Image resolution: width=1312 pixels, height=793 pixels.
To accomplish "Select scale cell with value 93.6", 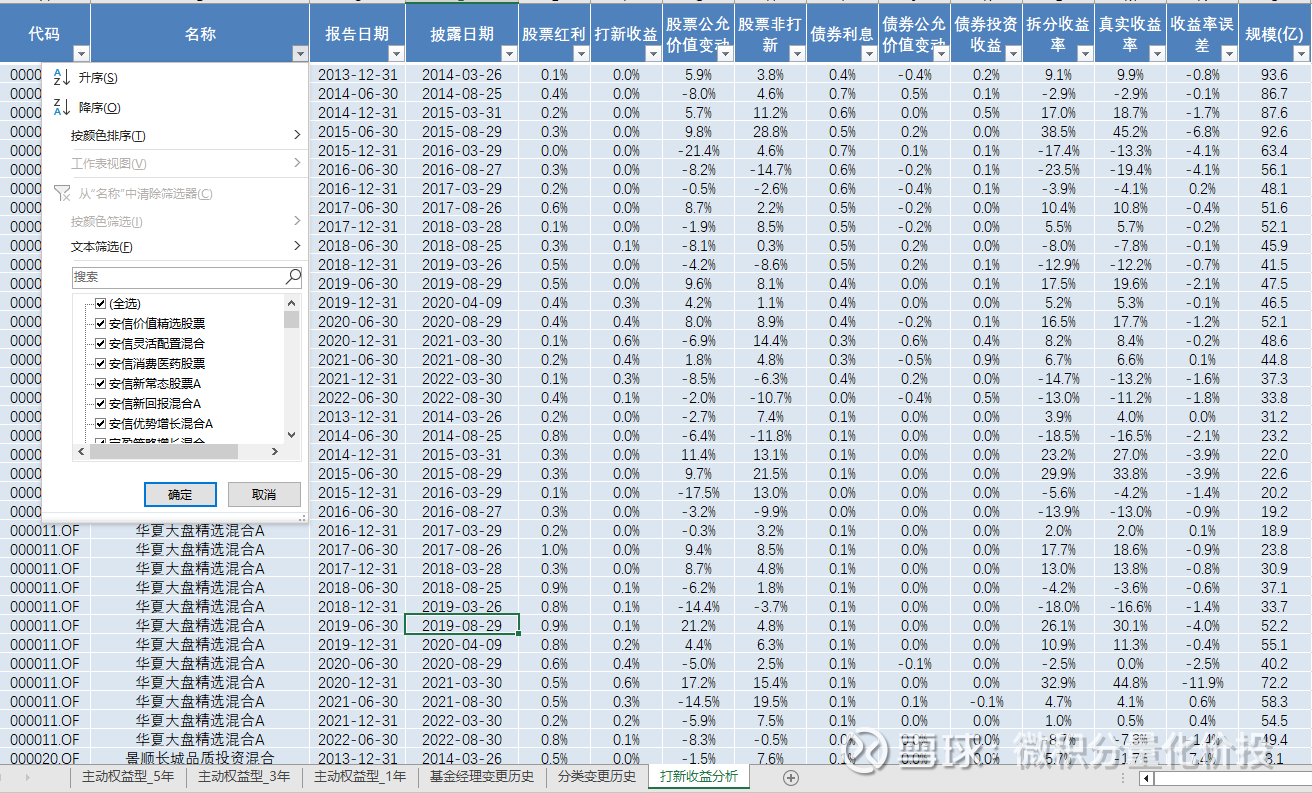I will 1275,74.
